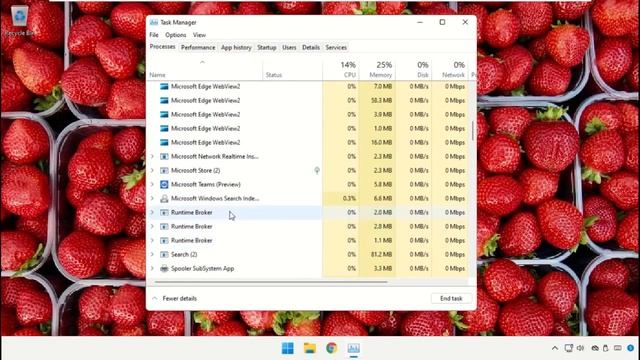Screen dimensions: 640x360
Task: Switch to the Users tab
Action: (x=289, y=47)
